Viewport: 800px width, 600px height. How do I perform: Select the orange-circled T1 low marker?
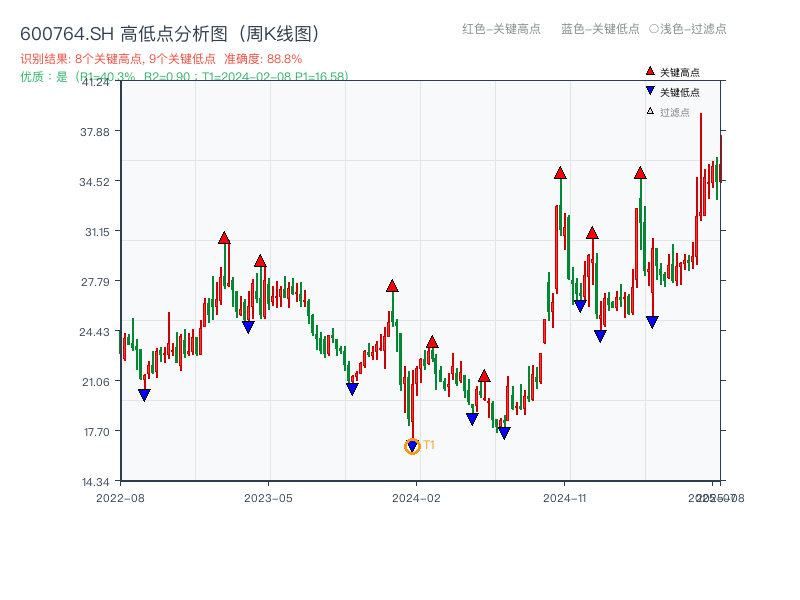[x=412, y=446]
